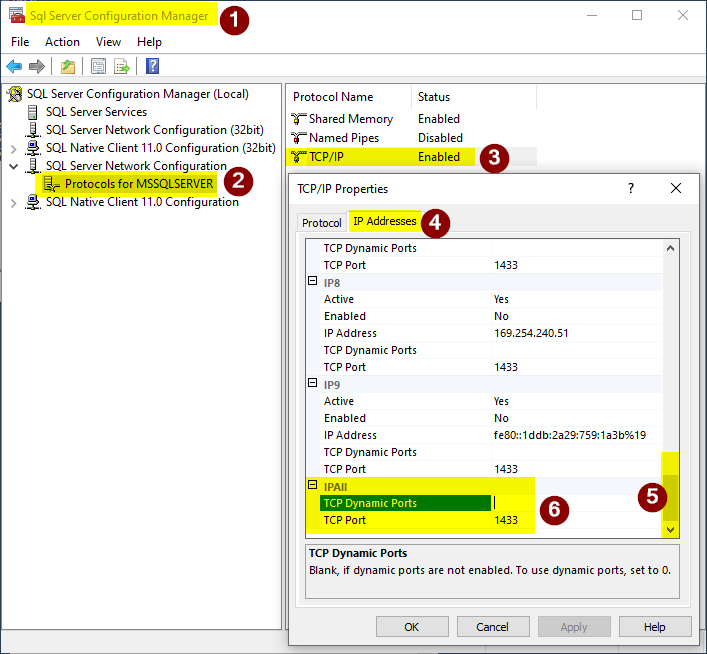Click the IP9 IP Address fe80 value
This screenshot has width=707, height=654.
click(x=569, y=435)
